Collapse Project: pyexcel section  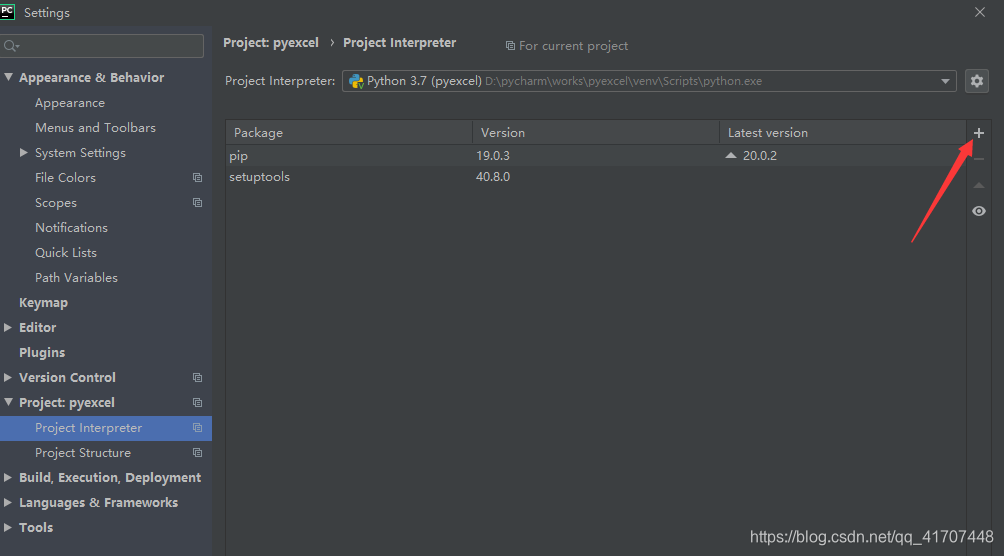point(8,402)
